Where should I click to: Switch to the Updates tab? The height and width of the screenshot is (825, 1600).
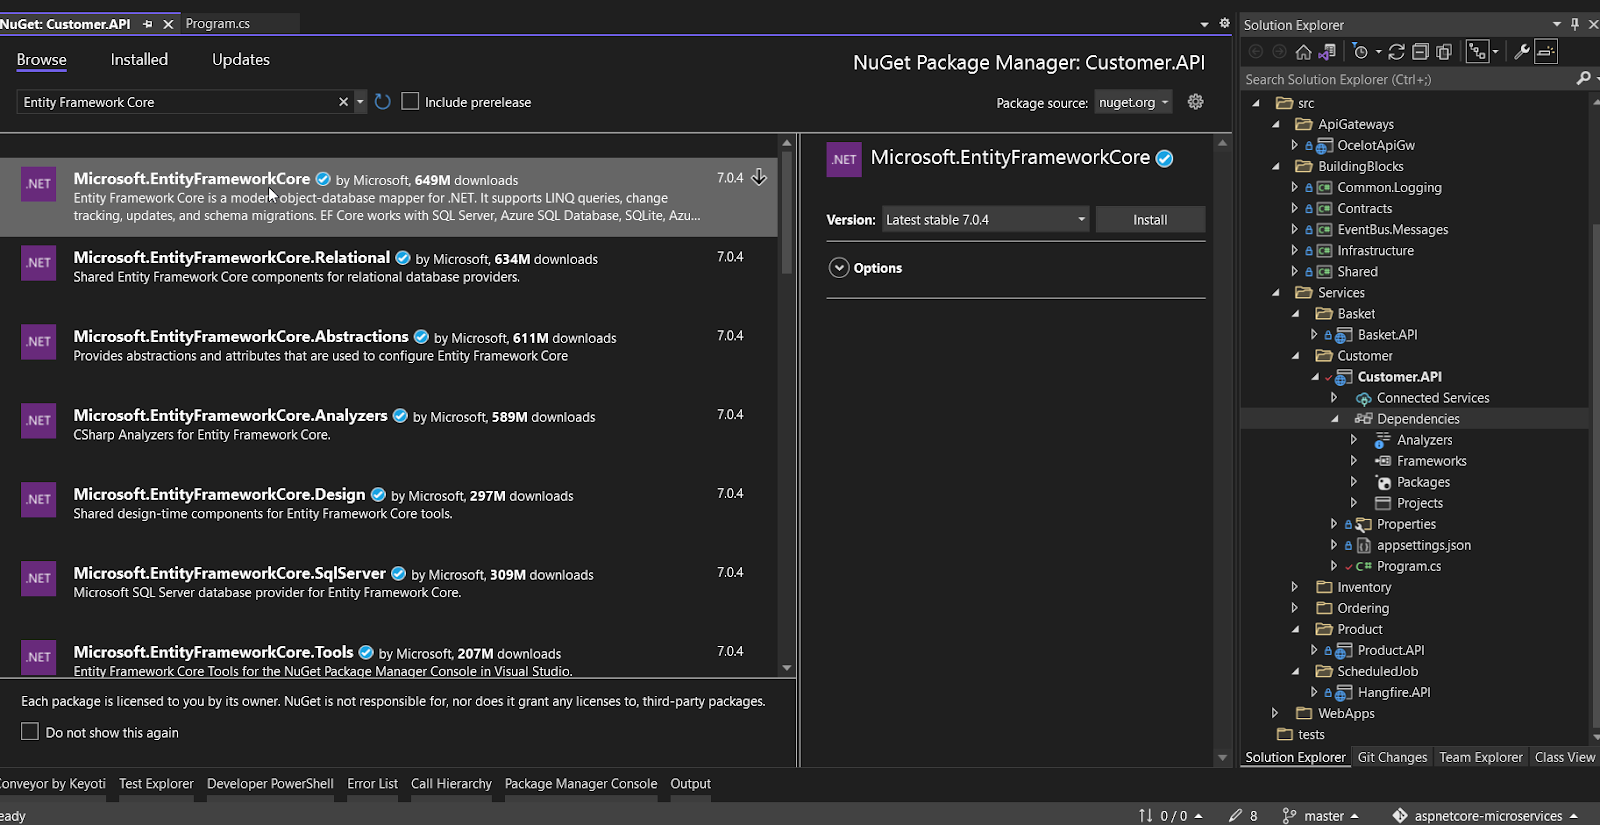[241, 60]
